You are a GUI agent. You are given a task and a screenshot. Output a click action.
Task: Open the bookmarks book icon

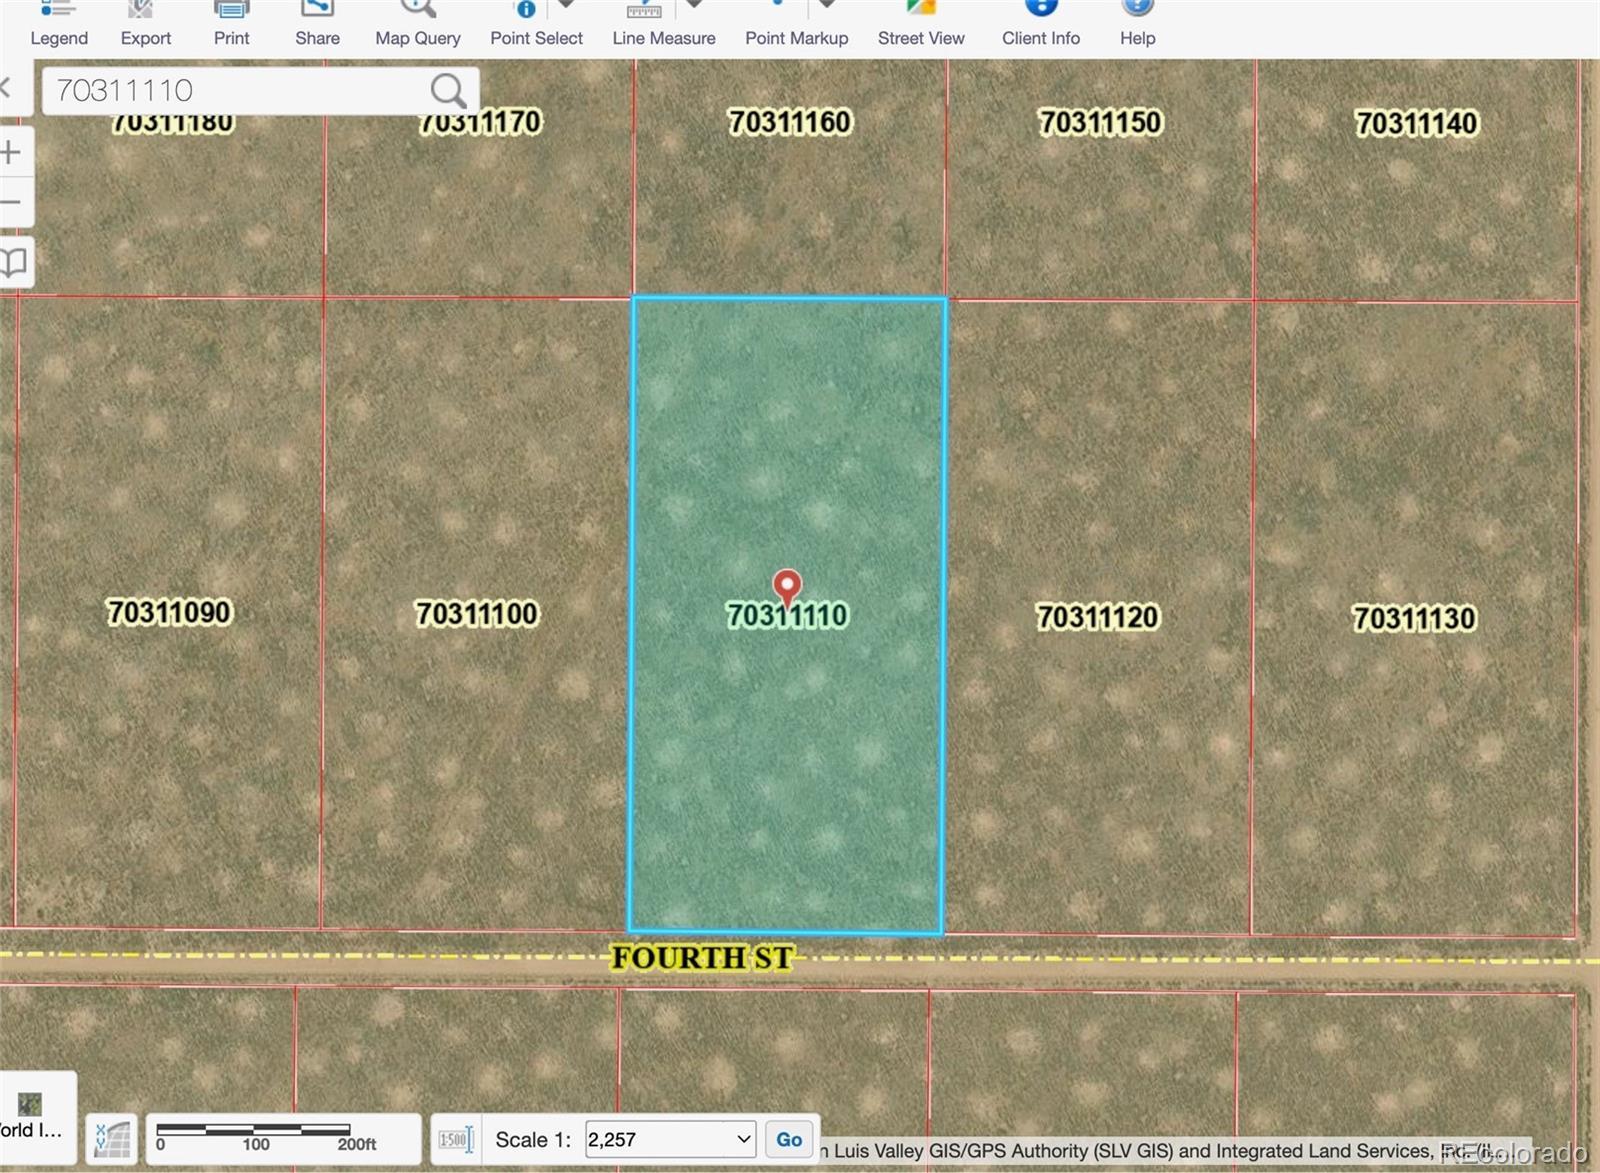point(13,263)
